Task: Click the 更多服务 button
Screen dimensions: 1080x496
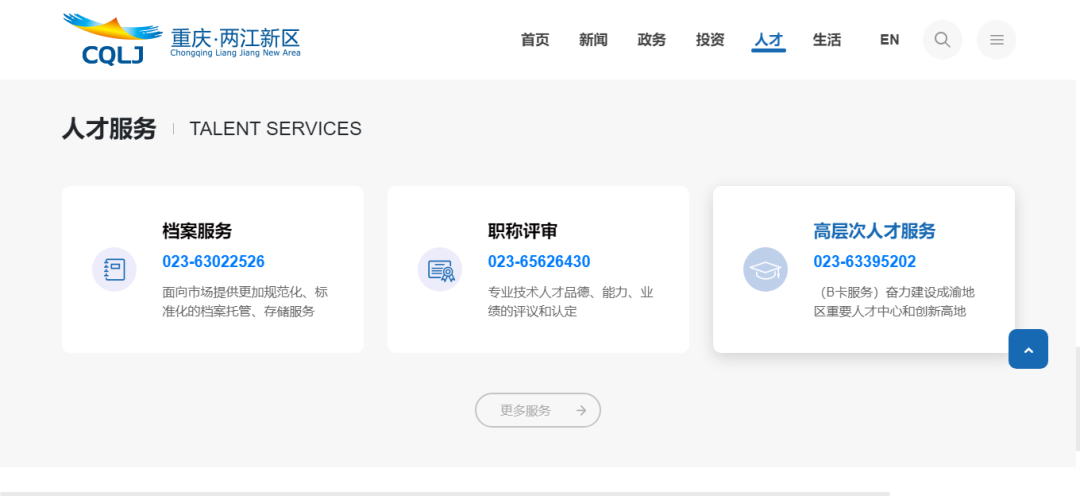Action: click(x=538, y=411)
